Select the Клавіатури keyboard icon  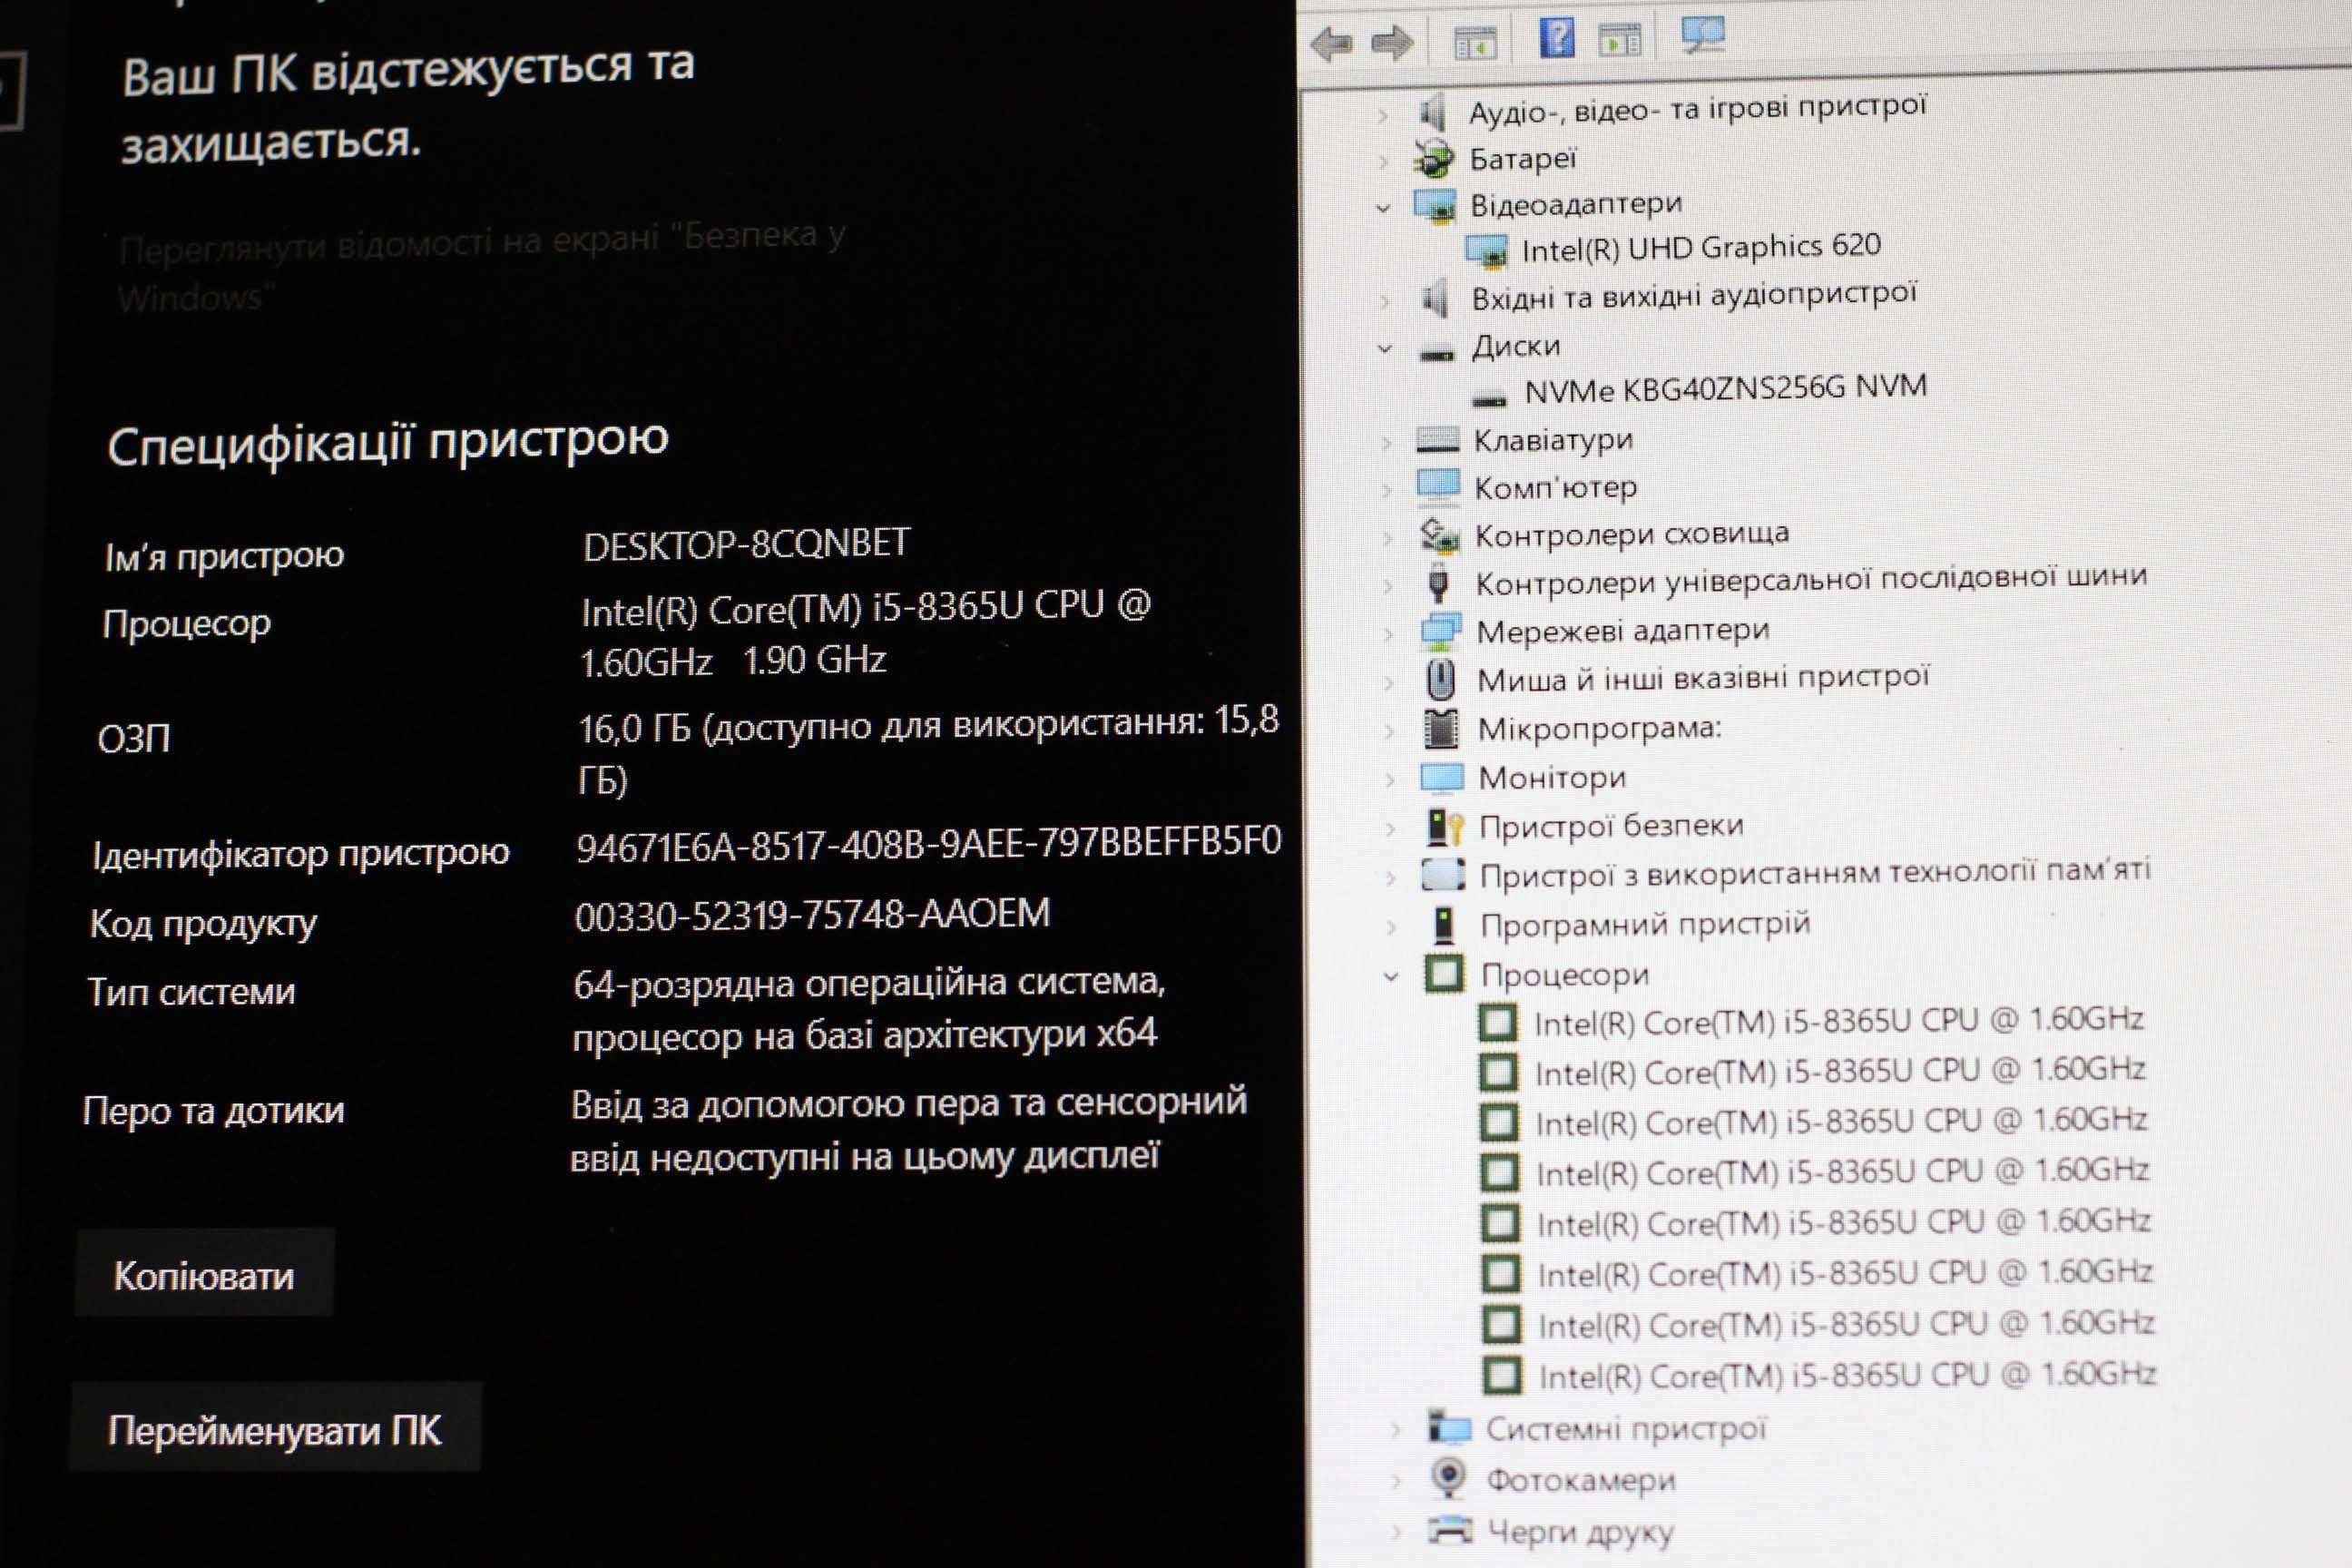tap(1438, 440)
